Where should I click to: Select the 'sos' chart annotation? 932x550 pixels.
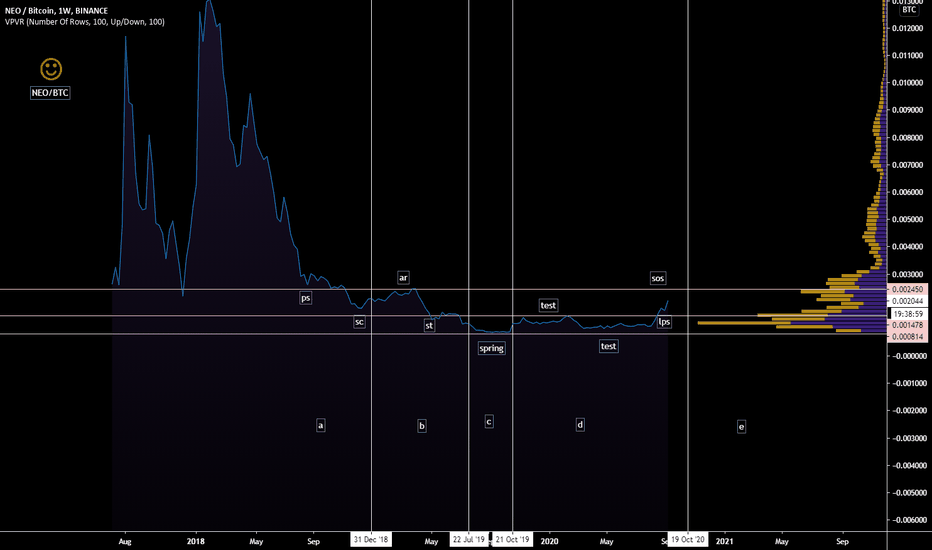click(x=657, y=278)
